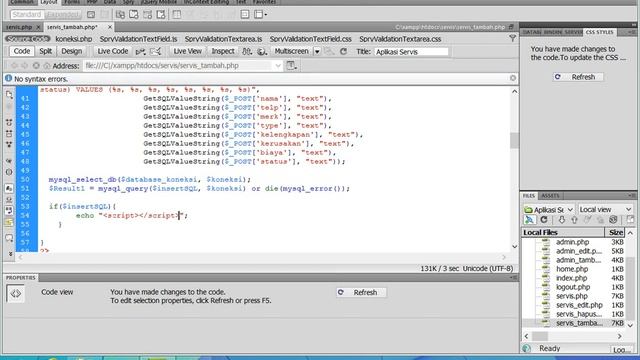Open Frames dropdown in Layout bar
Image resolution: width=640 pixels, height=360 pixels.
click(260, 15)
